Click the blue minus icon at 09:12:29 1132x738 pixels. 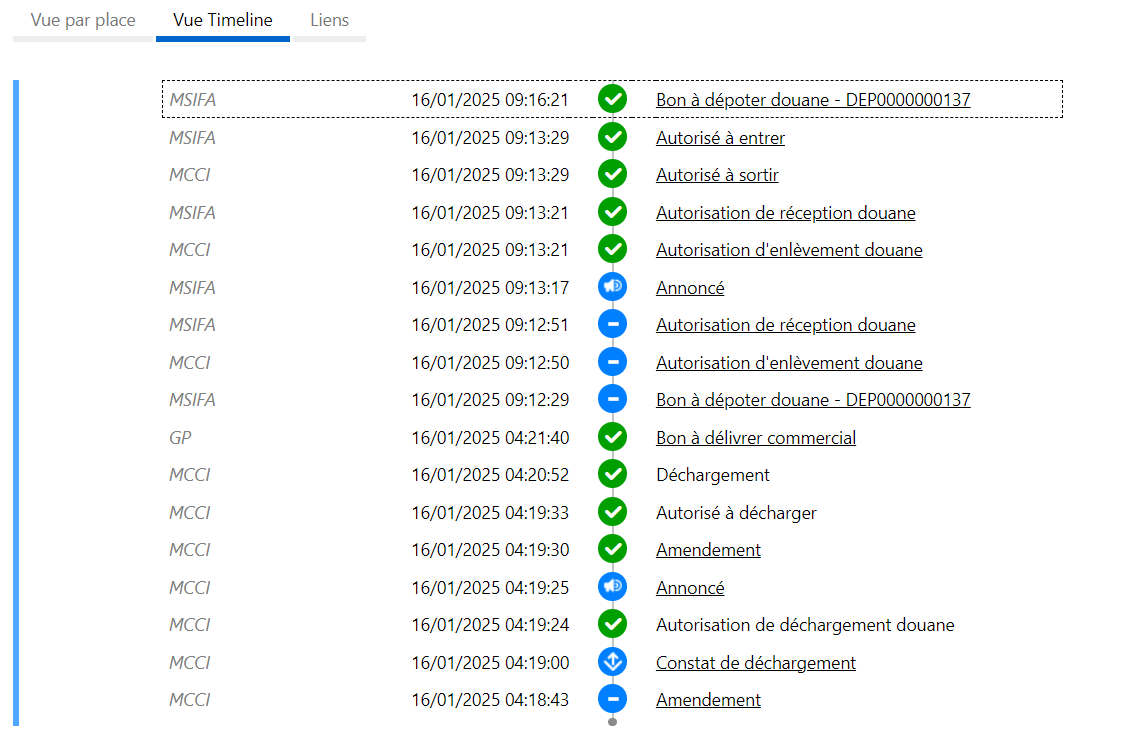612,400
